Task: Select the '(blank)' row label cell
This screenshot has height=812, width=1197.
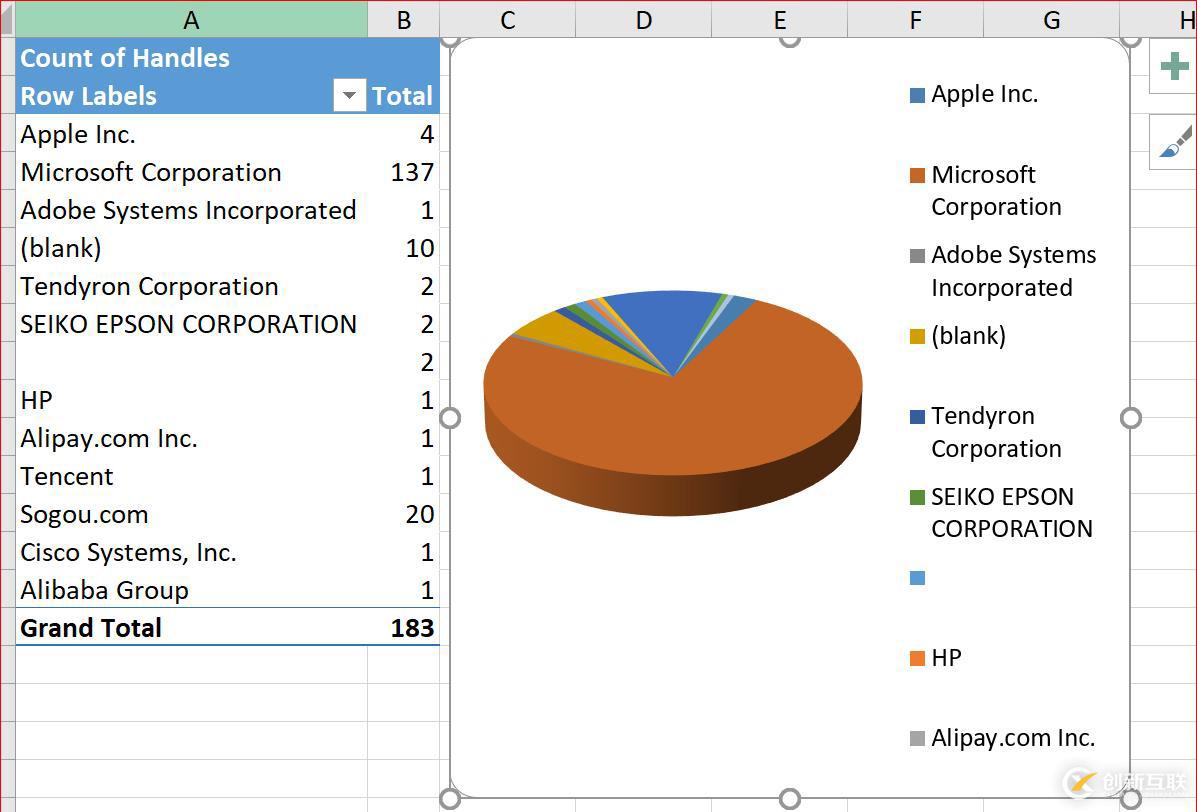Action: click(x=191, y=248)
